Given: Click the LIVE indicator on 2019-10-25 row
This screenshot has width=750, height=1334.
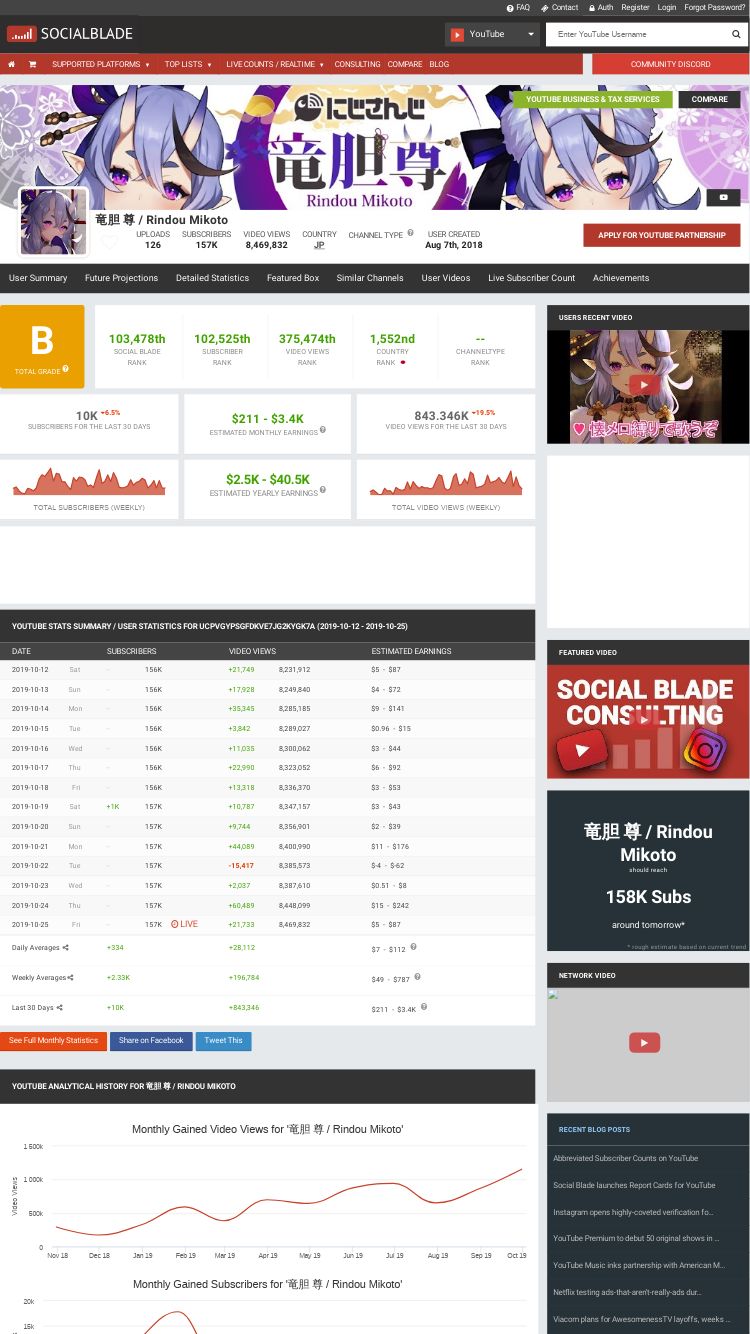Looking at the screenshot, I should pos(184,924).
